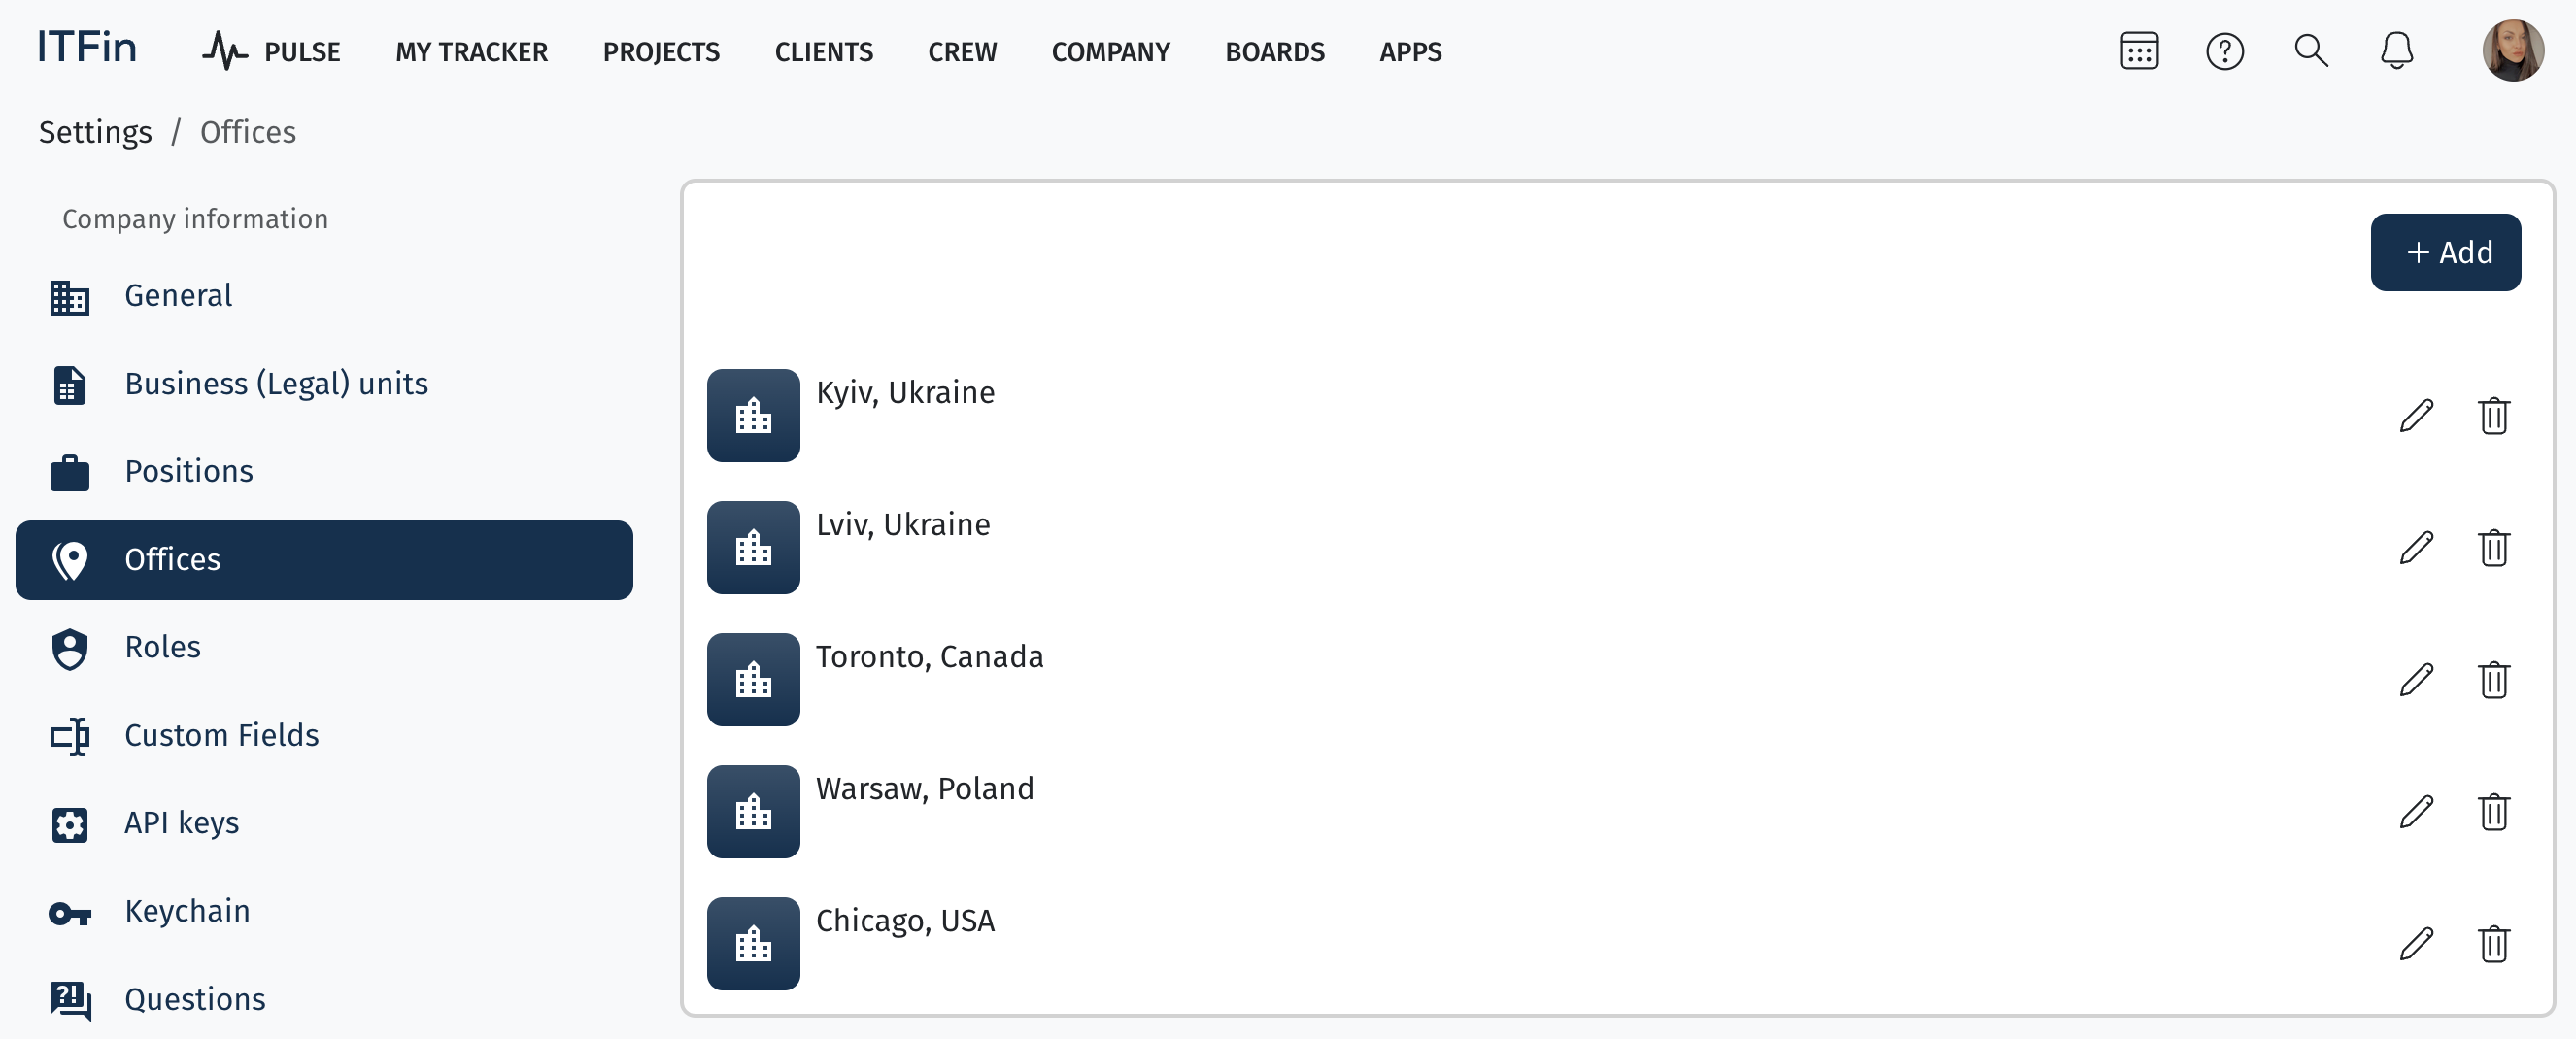This screenshot has width=2576, height=1039.
Task: Click the Warsaw office building icon
Action: pyautogui.click(x=753, y=811)
